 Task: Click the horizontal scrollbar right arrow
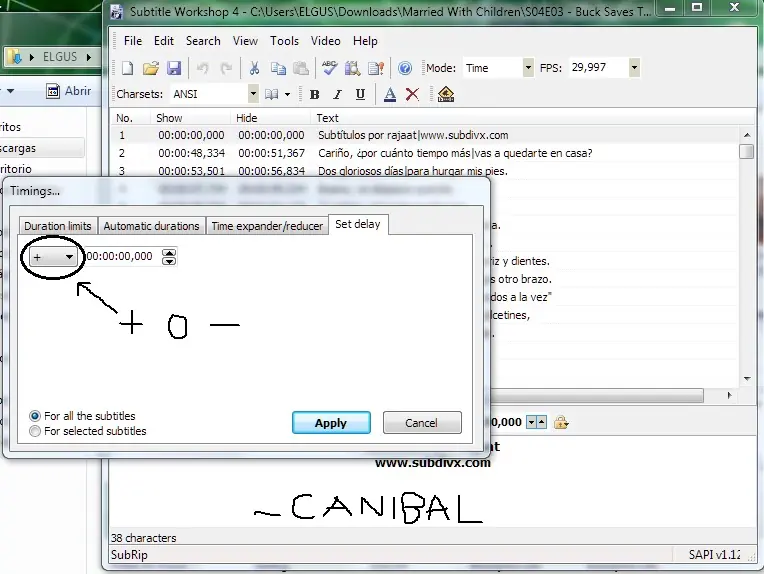729,395
